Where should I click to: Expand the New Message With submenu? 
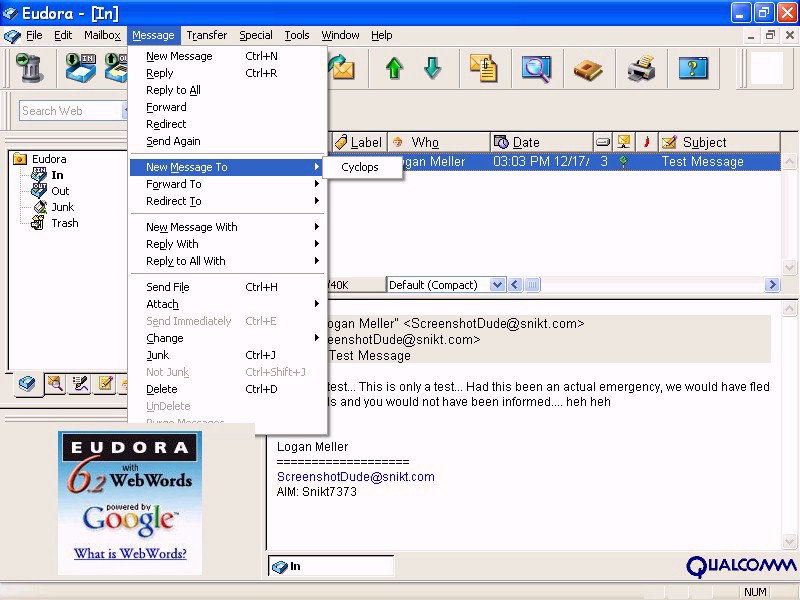pos(228,227)
